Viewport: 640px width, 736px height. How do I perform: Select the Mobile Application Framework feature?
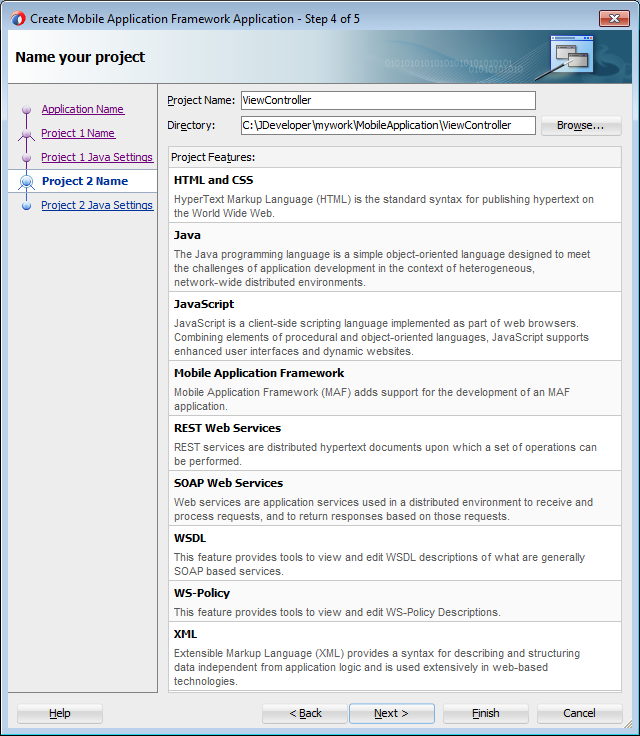point(394,388)
